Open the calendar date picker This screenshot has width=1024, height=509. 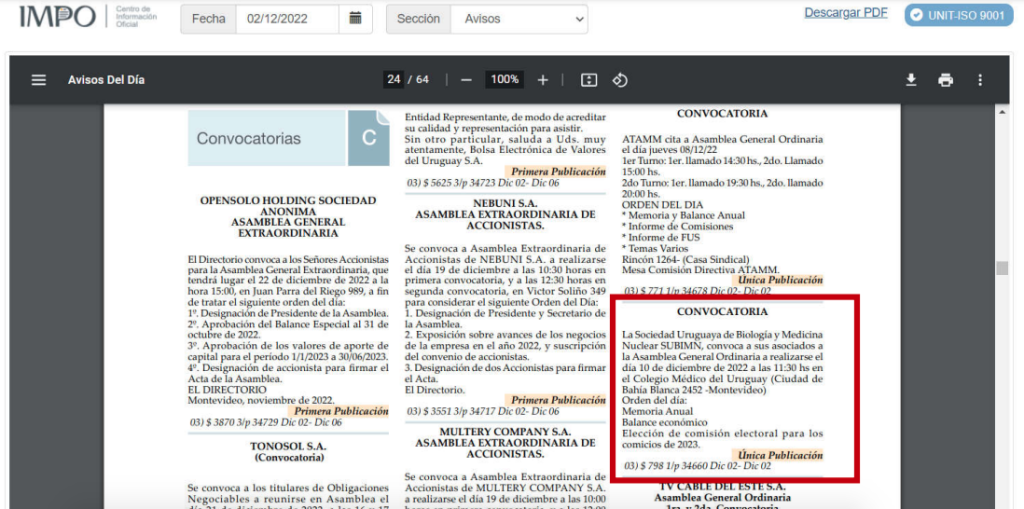(355, 19)
